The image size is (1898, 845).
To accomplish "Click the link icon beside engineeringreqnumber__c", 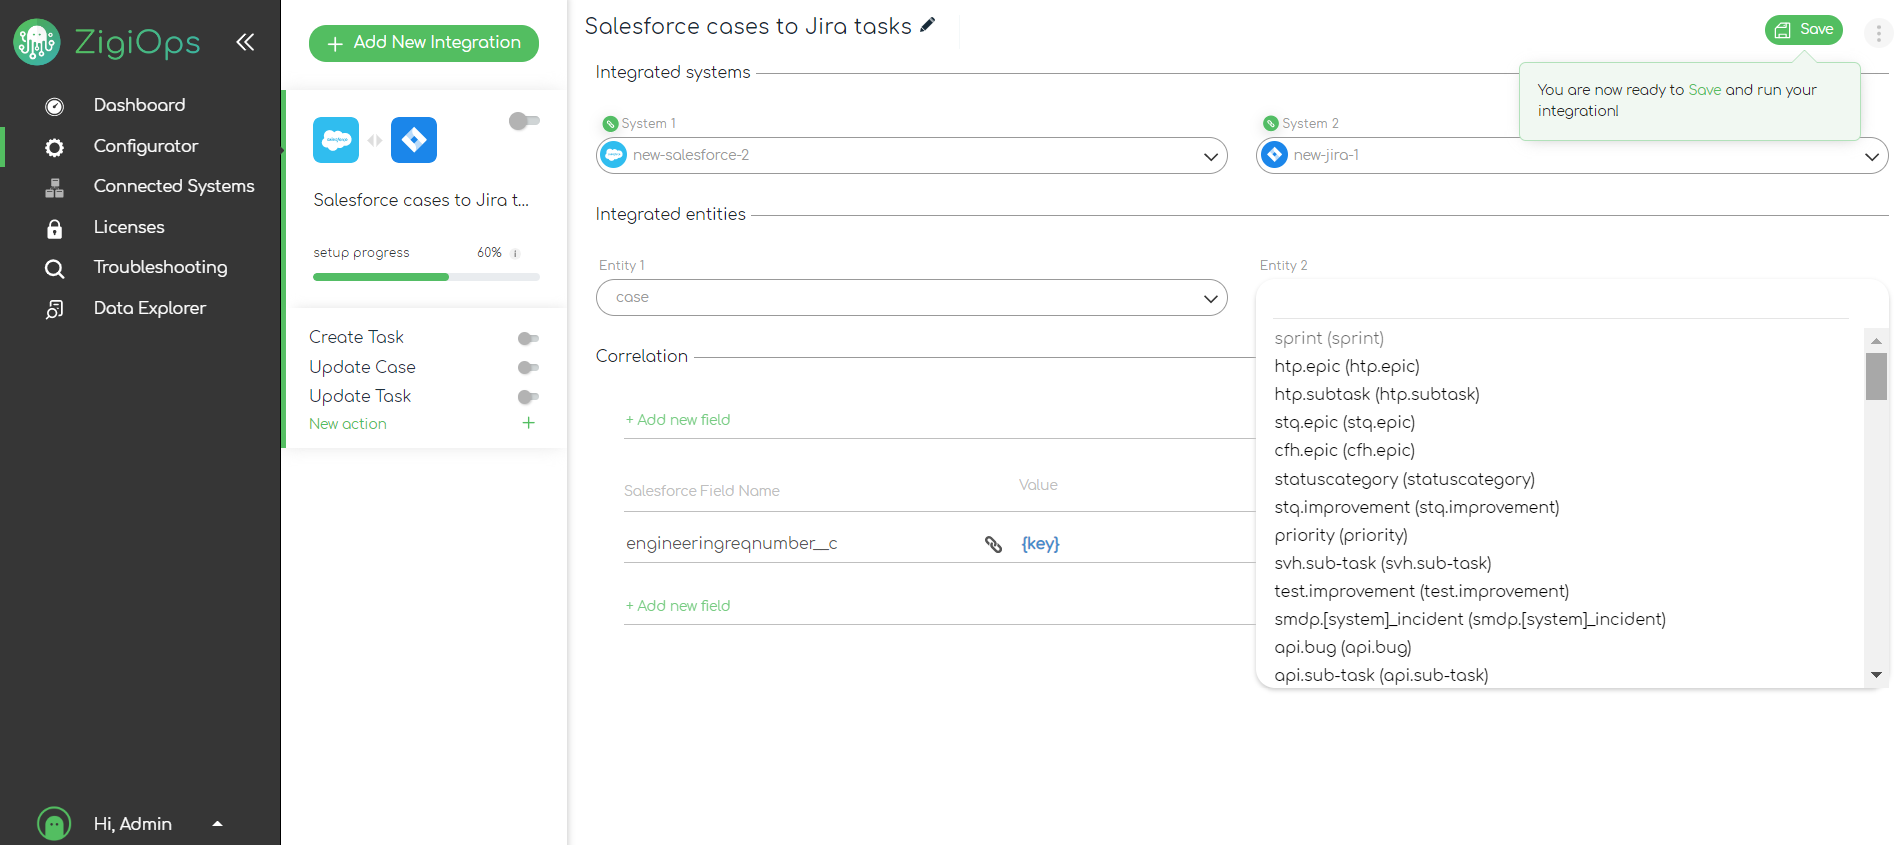I will coord(993,544).
